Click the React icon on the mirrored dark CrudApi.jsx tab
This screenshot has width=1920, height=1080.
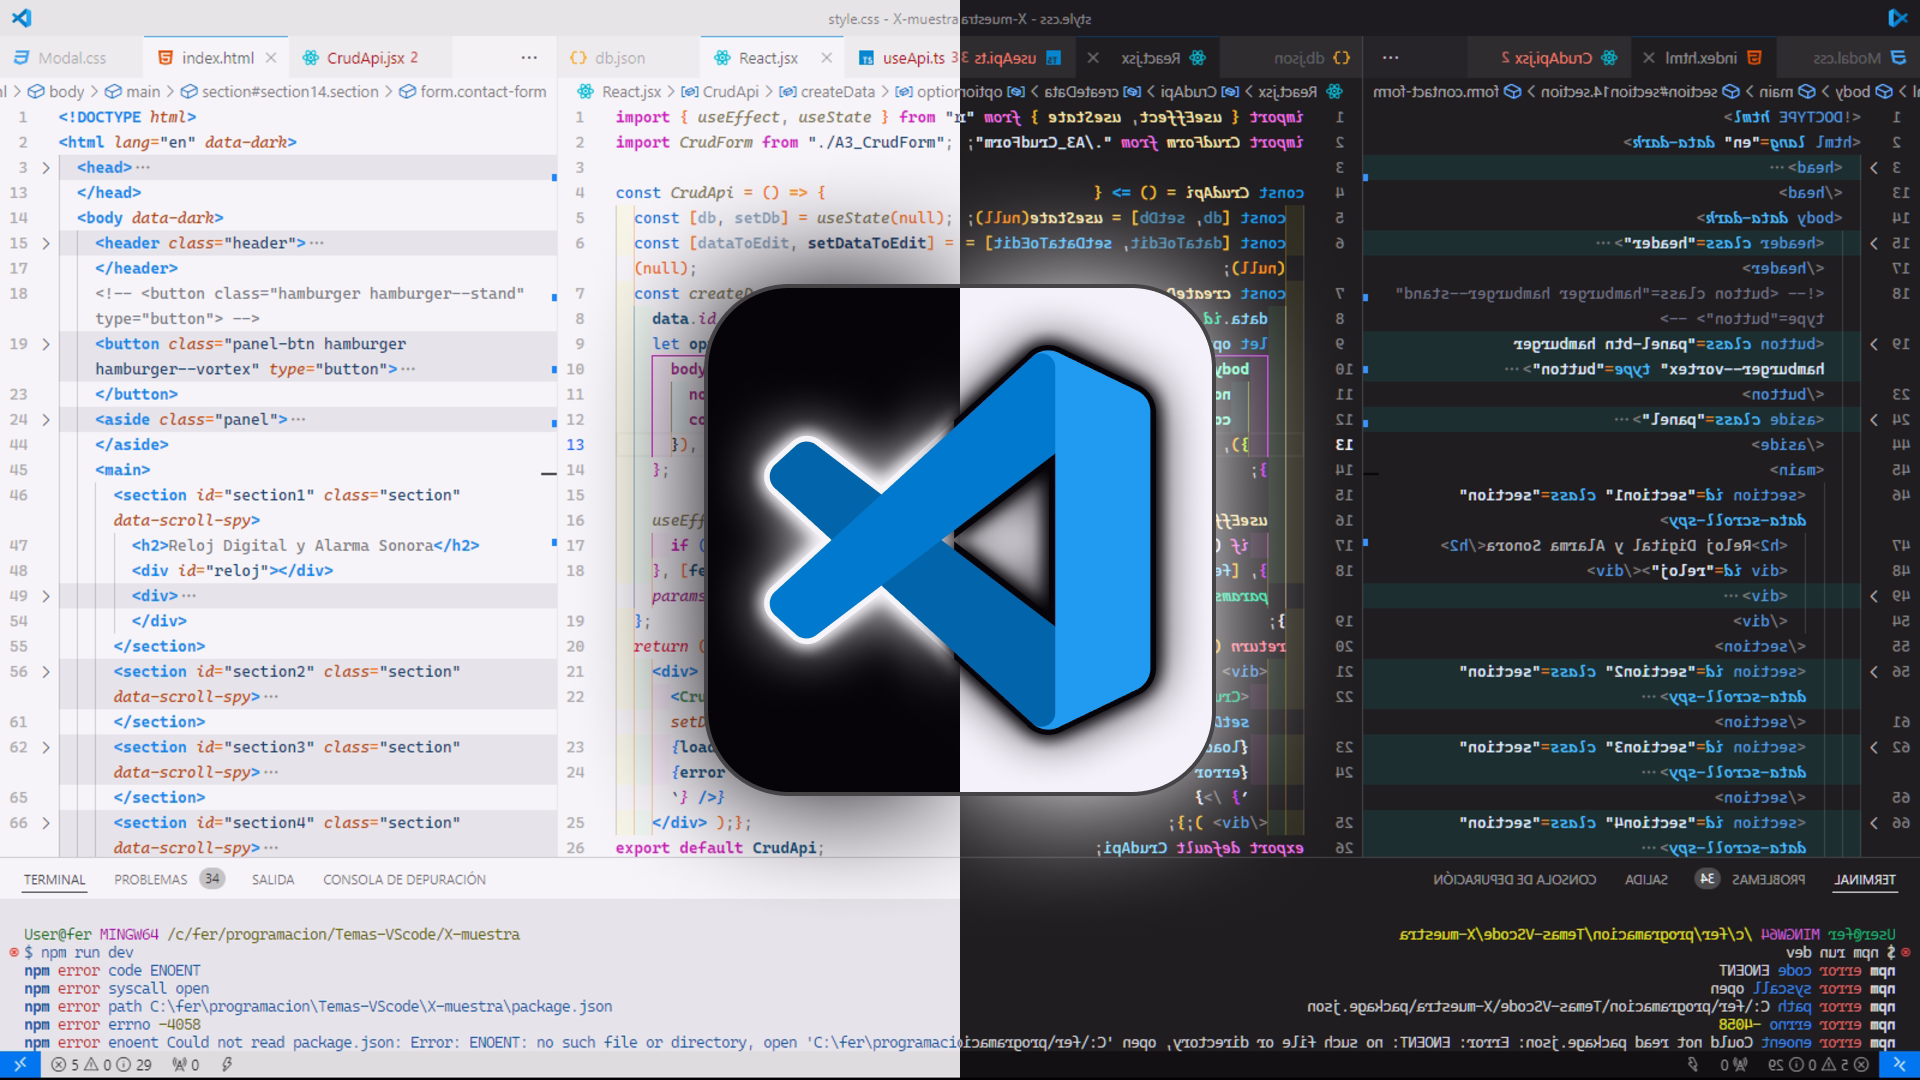coord(1610,58)
